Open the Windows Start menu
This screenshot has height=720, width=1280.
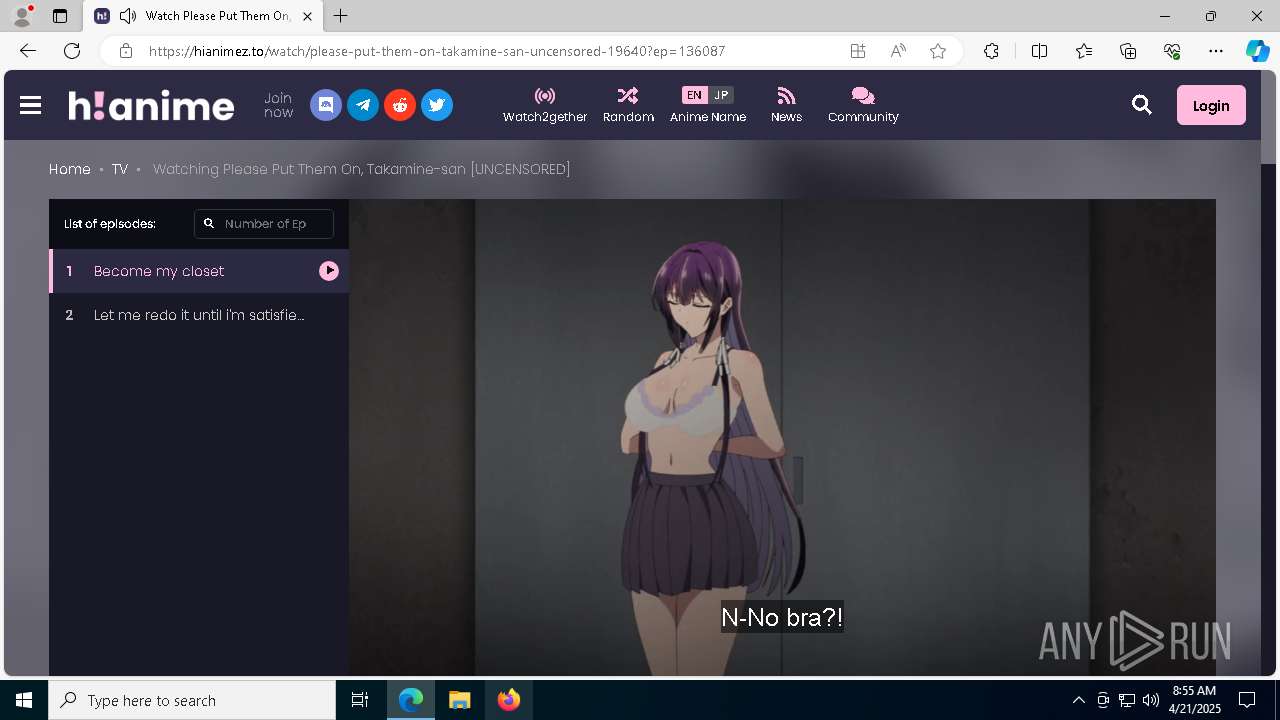pos(24,700)
